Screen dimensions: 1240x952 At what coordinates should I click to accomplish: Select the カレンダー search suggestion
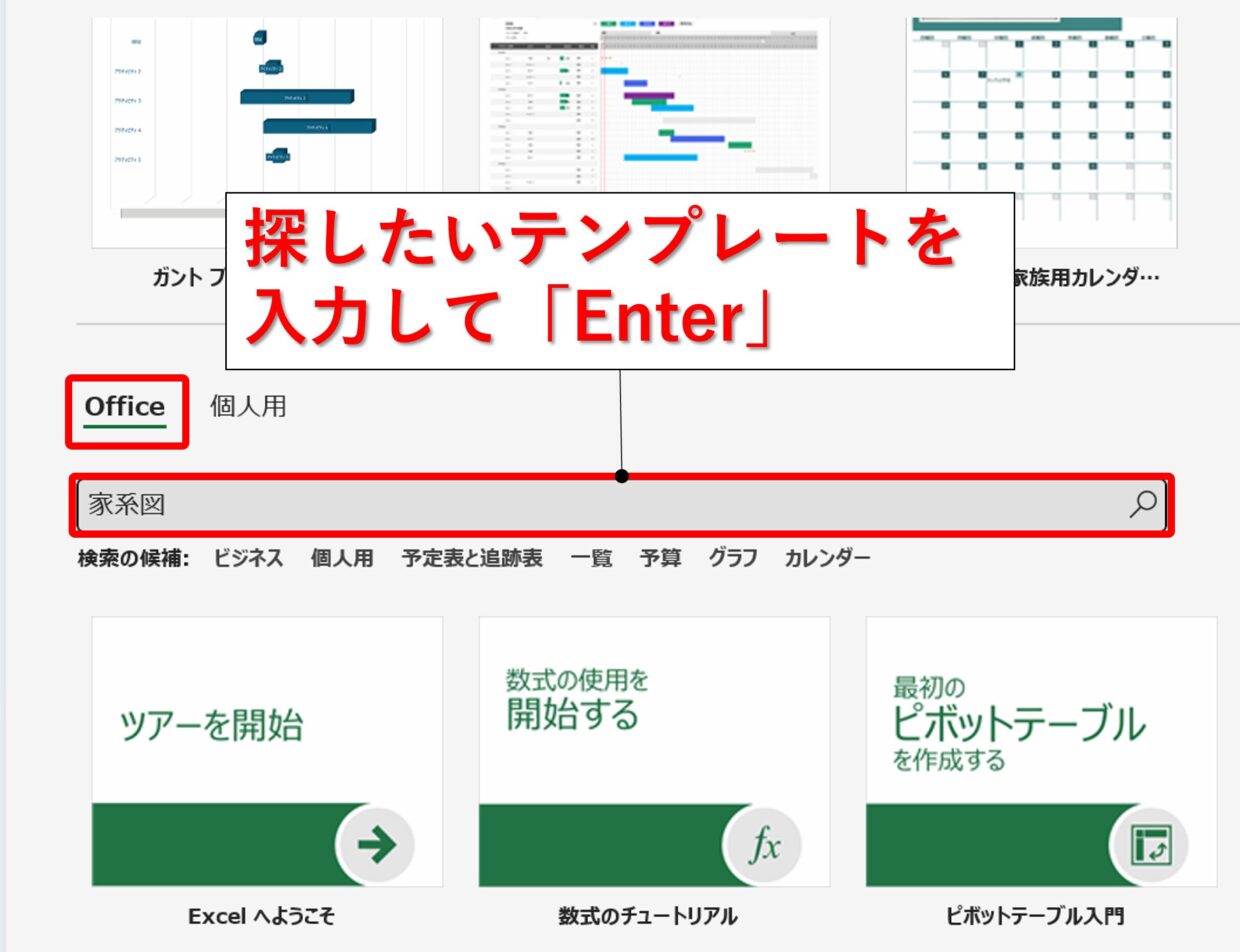[x=827, y=558]
